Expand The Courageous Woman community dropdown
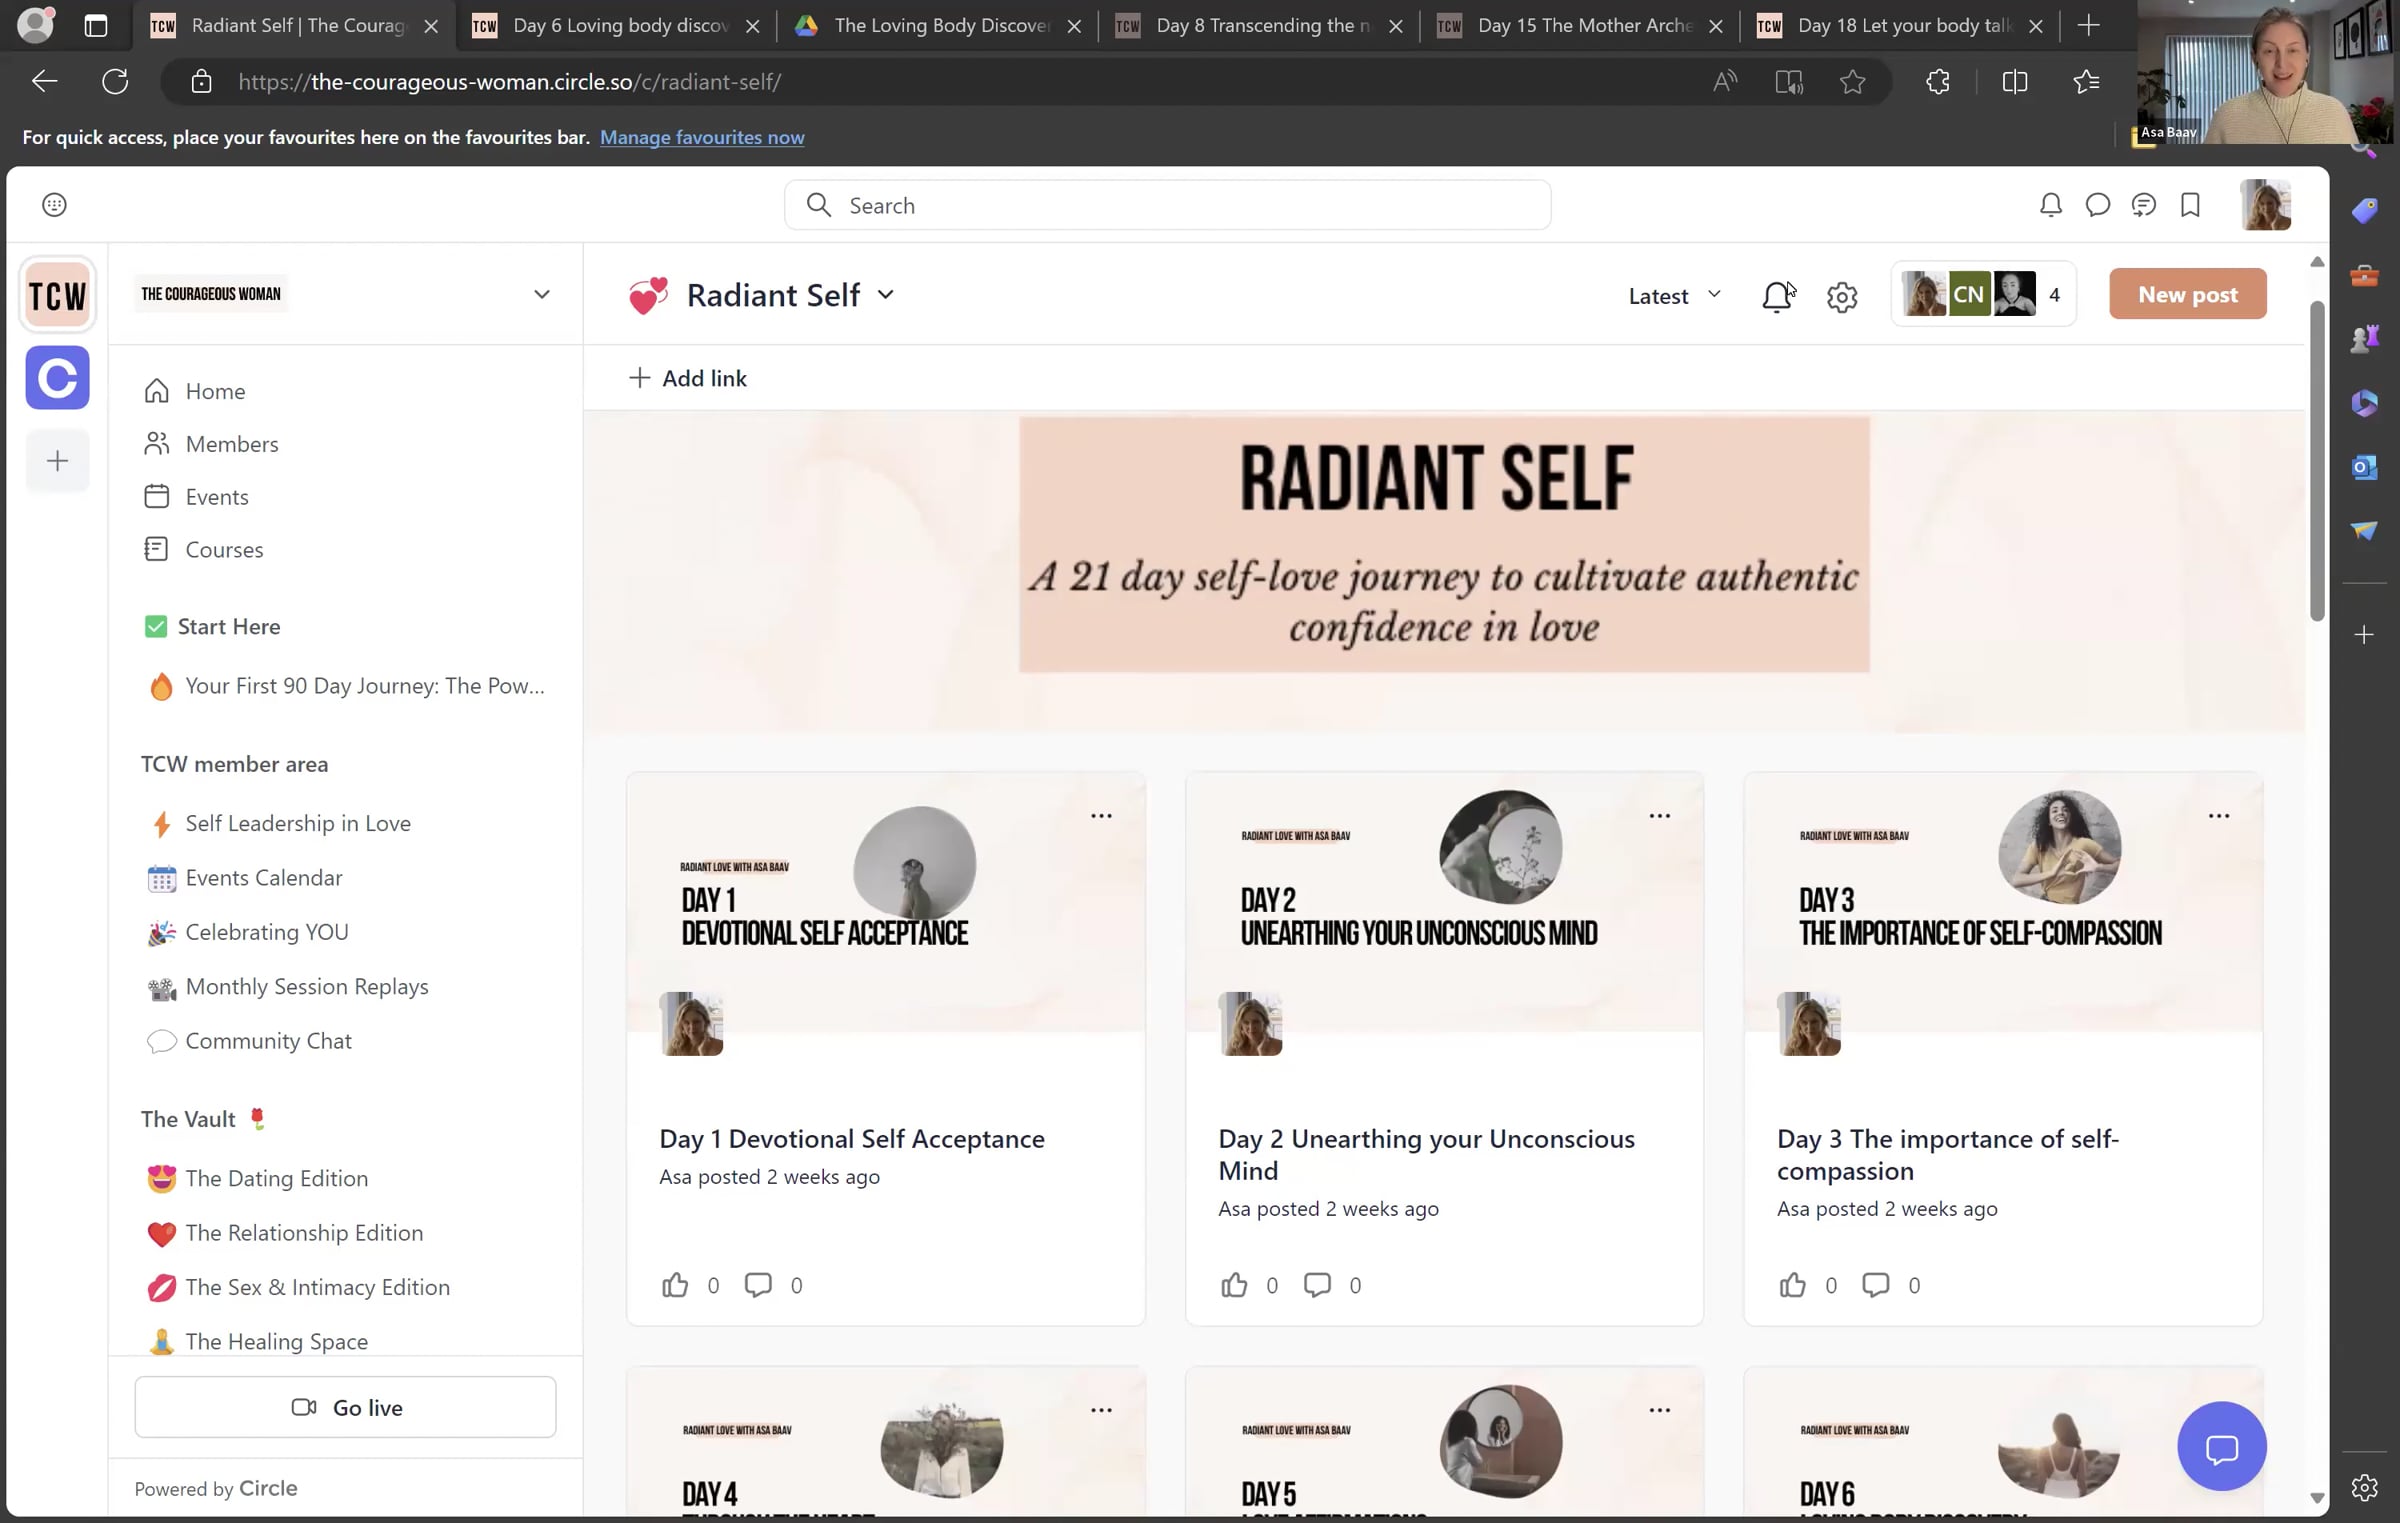Screen dimensions: 2400x1523 click(x=541, y=294)
